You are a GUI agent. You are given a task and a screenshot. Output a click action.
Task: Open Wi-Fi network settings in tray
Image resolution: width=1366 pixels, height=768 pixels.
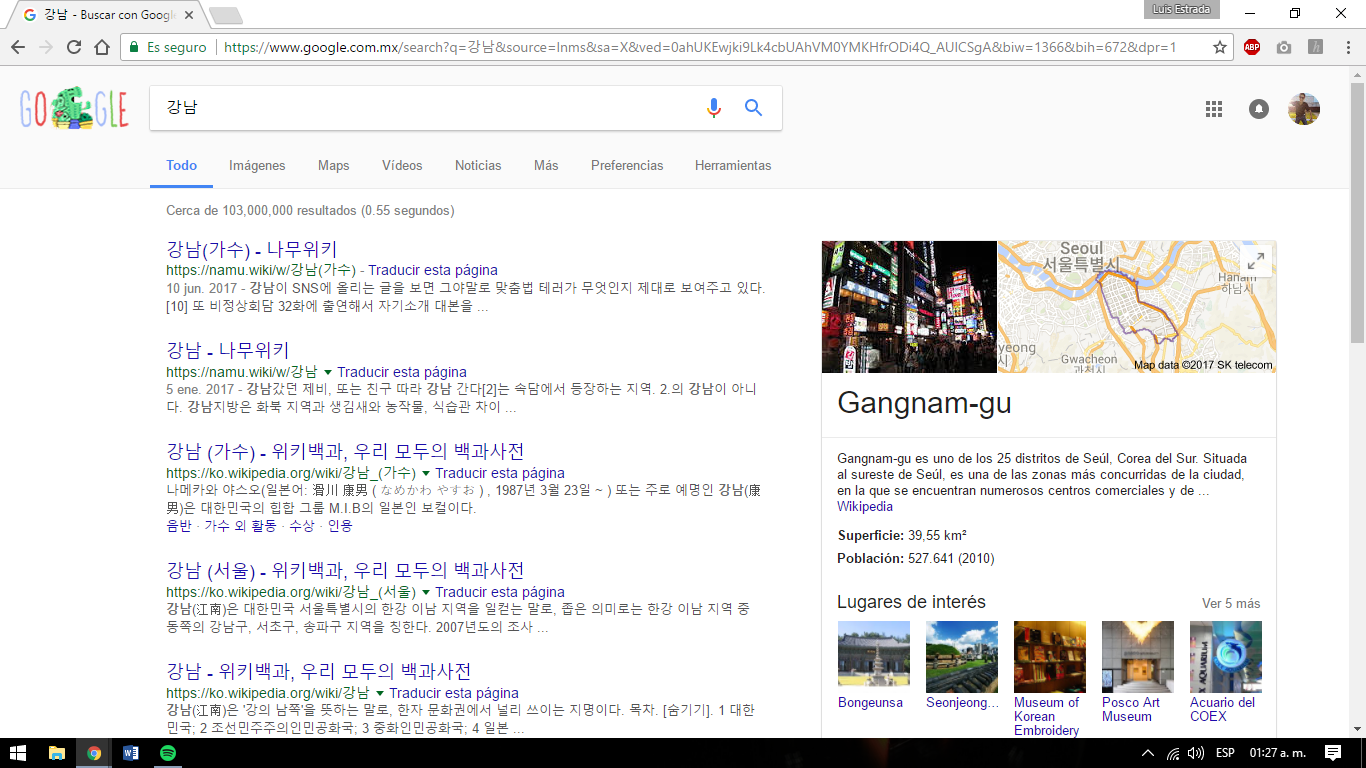point(1174,753)
